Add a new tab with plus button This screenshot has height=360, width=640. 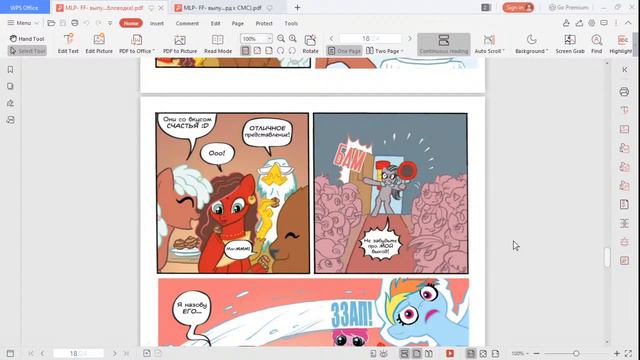pos(297,7)
